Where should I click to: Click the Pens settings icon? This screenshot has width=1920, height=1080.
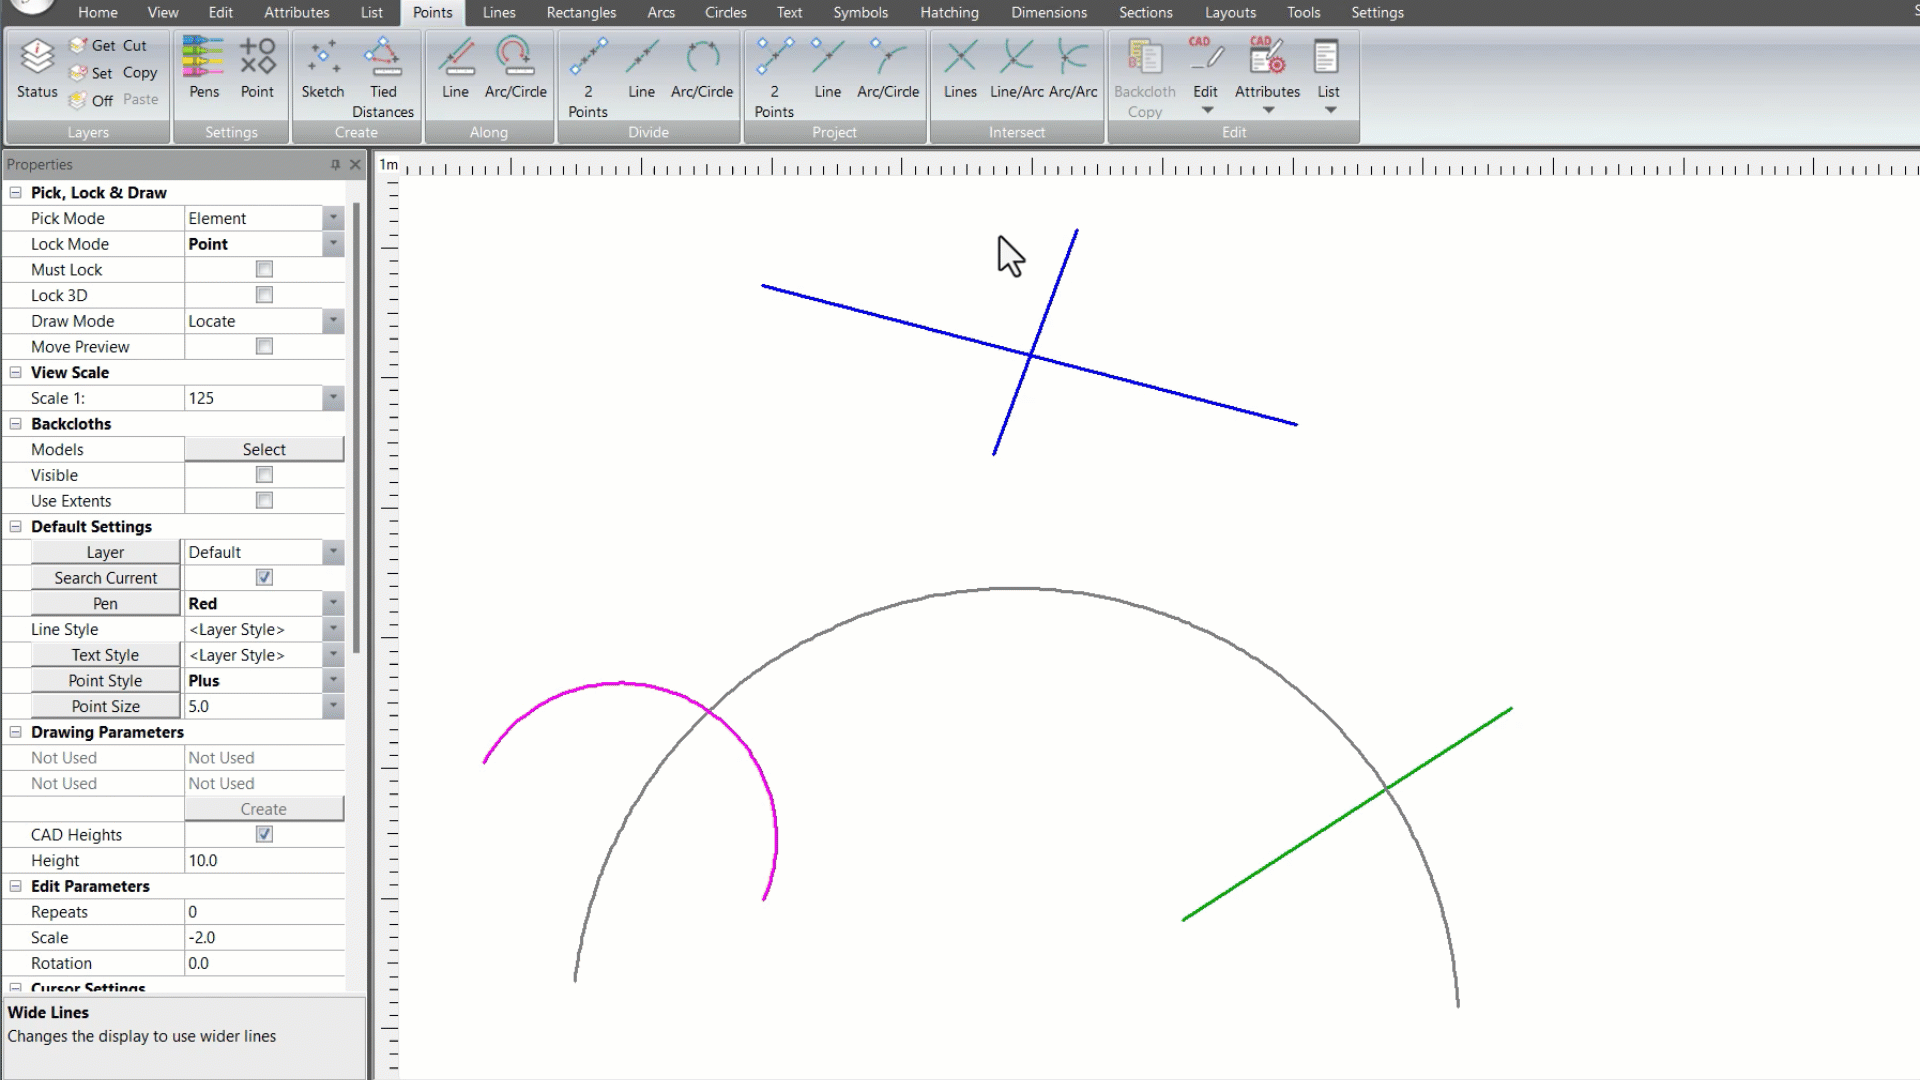point(203,60)
